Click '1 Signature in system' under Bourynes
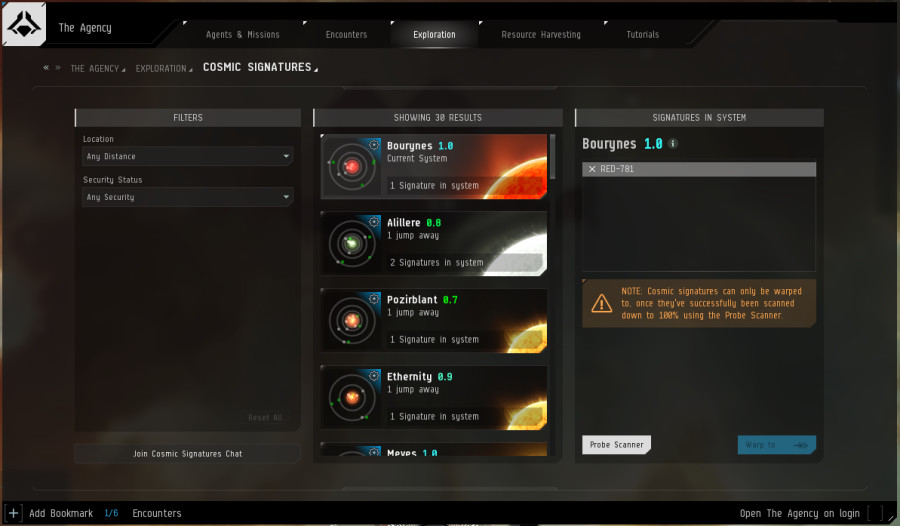 point(434,185)
